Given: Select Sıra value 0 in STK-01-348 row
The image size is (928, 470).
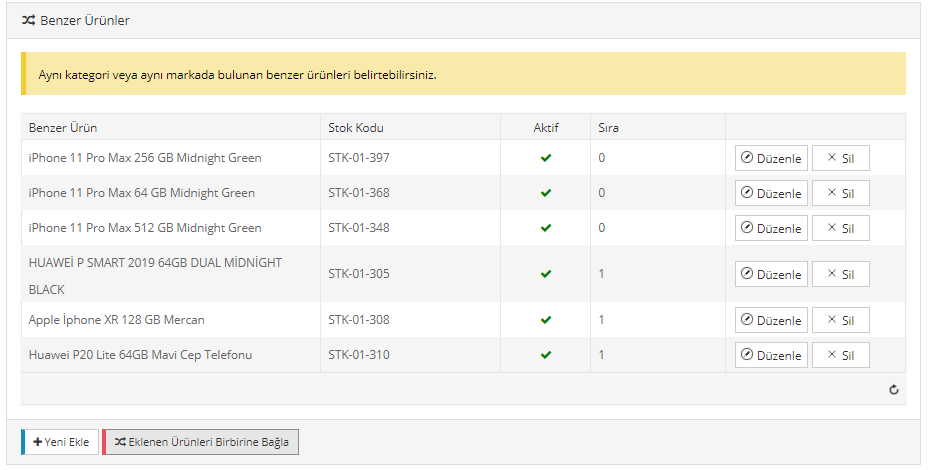Looking at the screenshot, I should (x=602, y=228).
